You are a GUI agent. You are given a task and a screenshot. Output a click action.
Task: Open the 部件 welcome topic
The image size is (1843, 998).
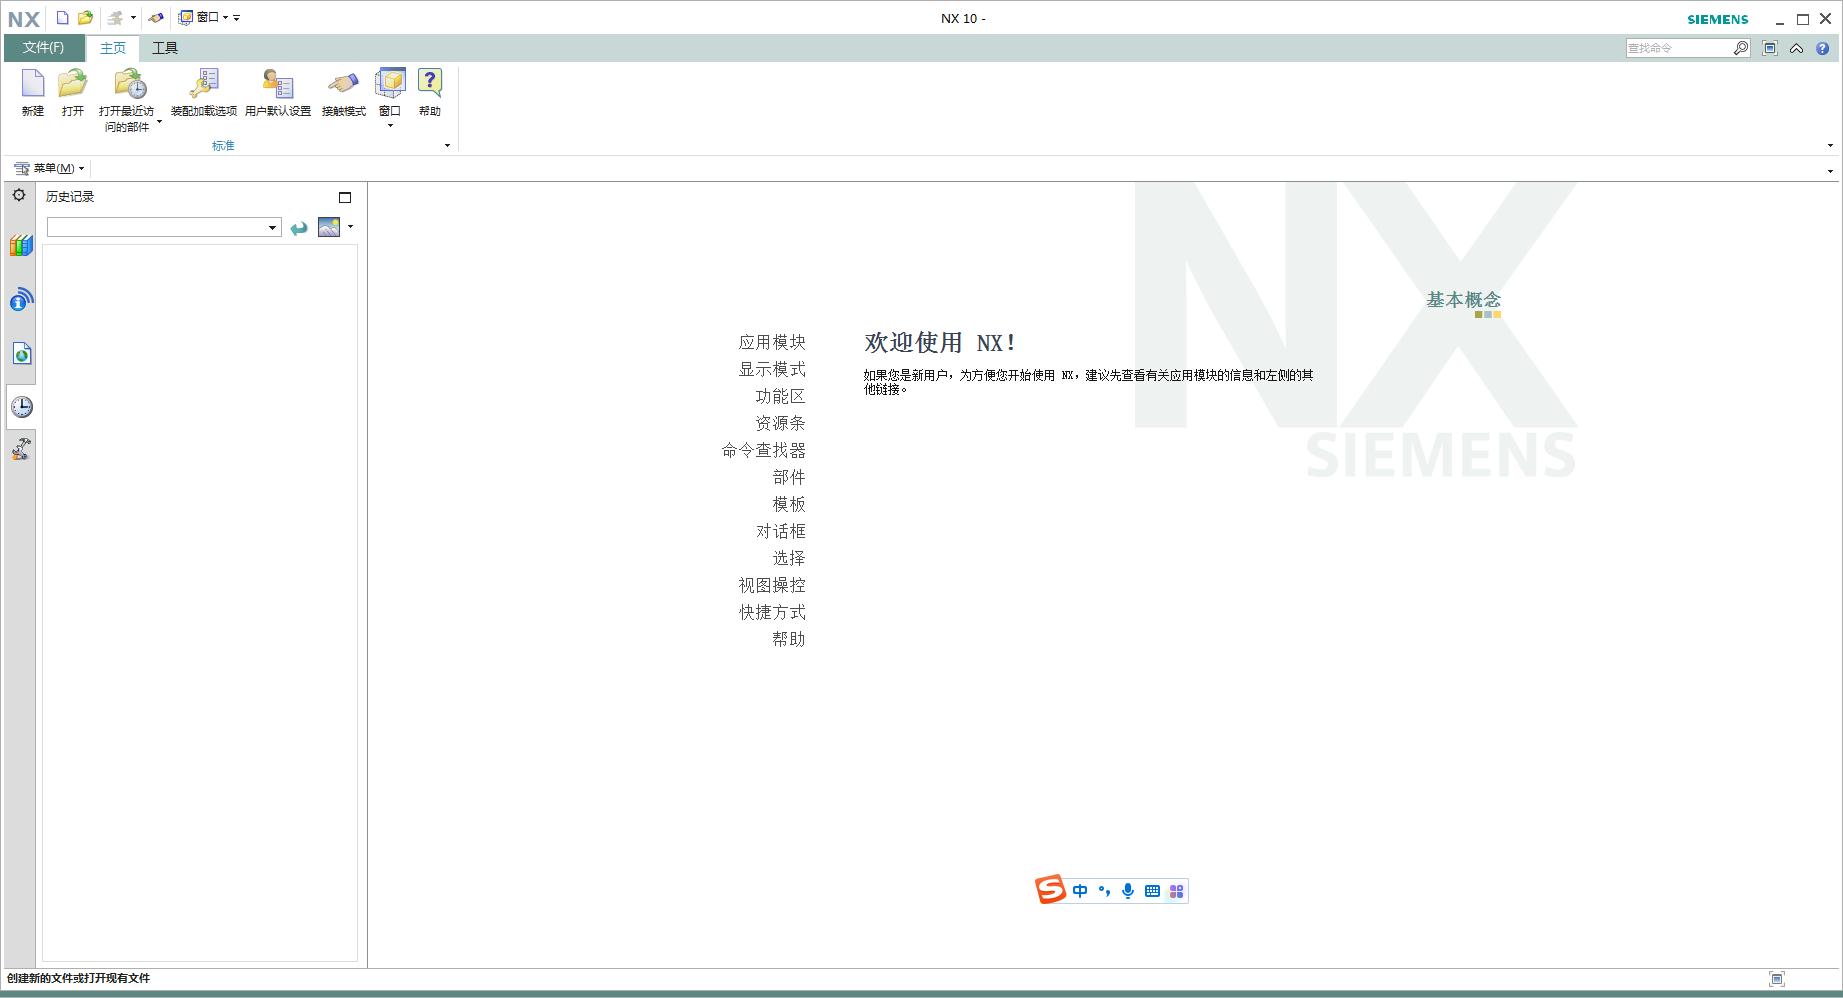(789, 477)
